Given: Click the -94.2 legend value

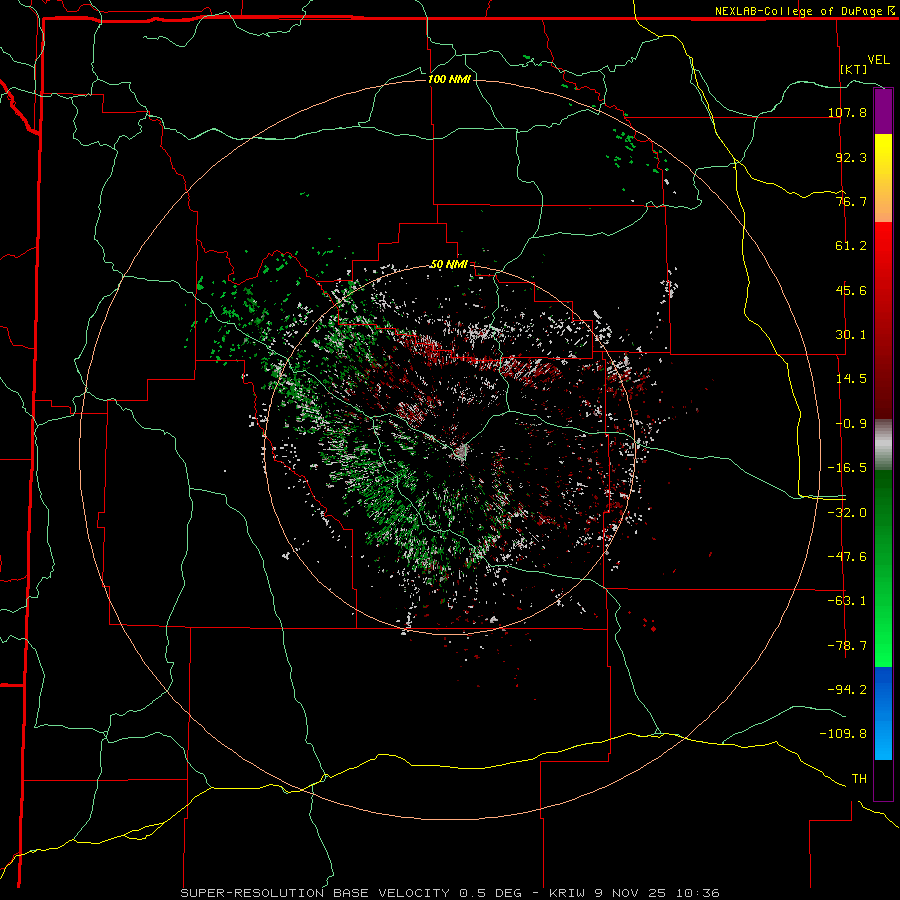Looking at the screenshot, I should coord(847,690).
